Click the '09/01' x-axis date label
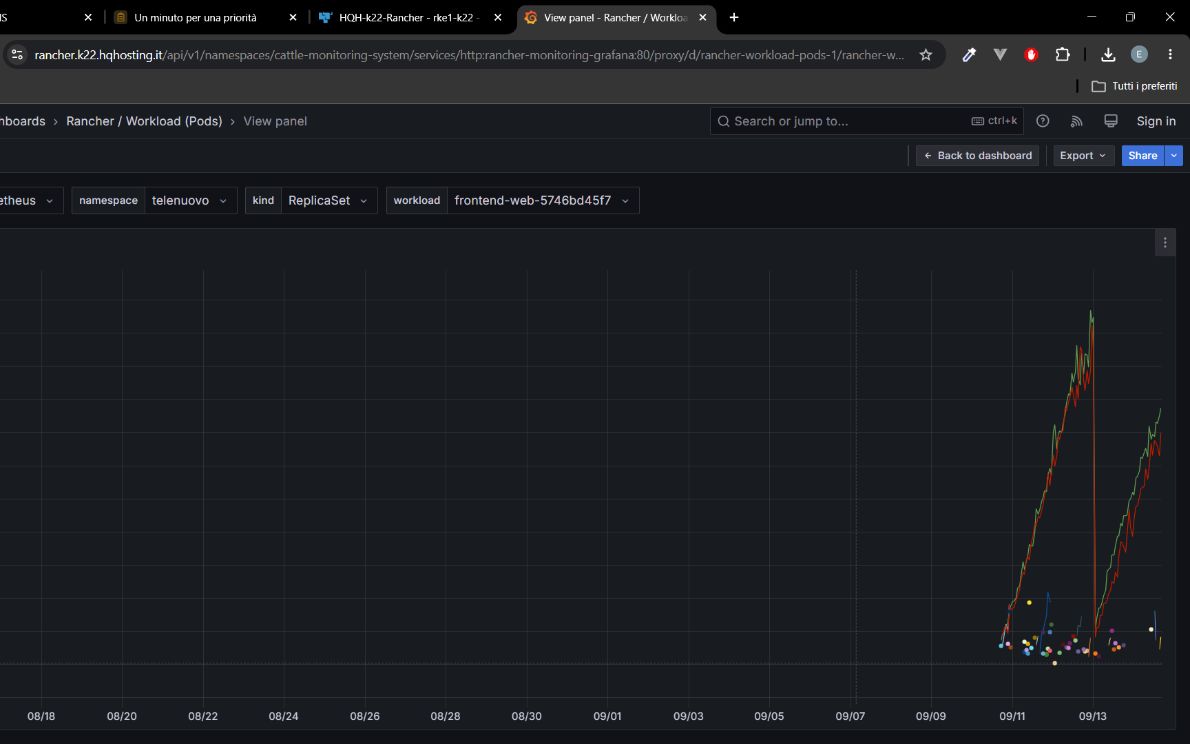 coord(607,717)
